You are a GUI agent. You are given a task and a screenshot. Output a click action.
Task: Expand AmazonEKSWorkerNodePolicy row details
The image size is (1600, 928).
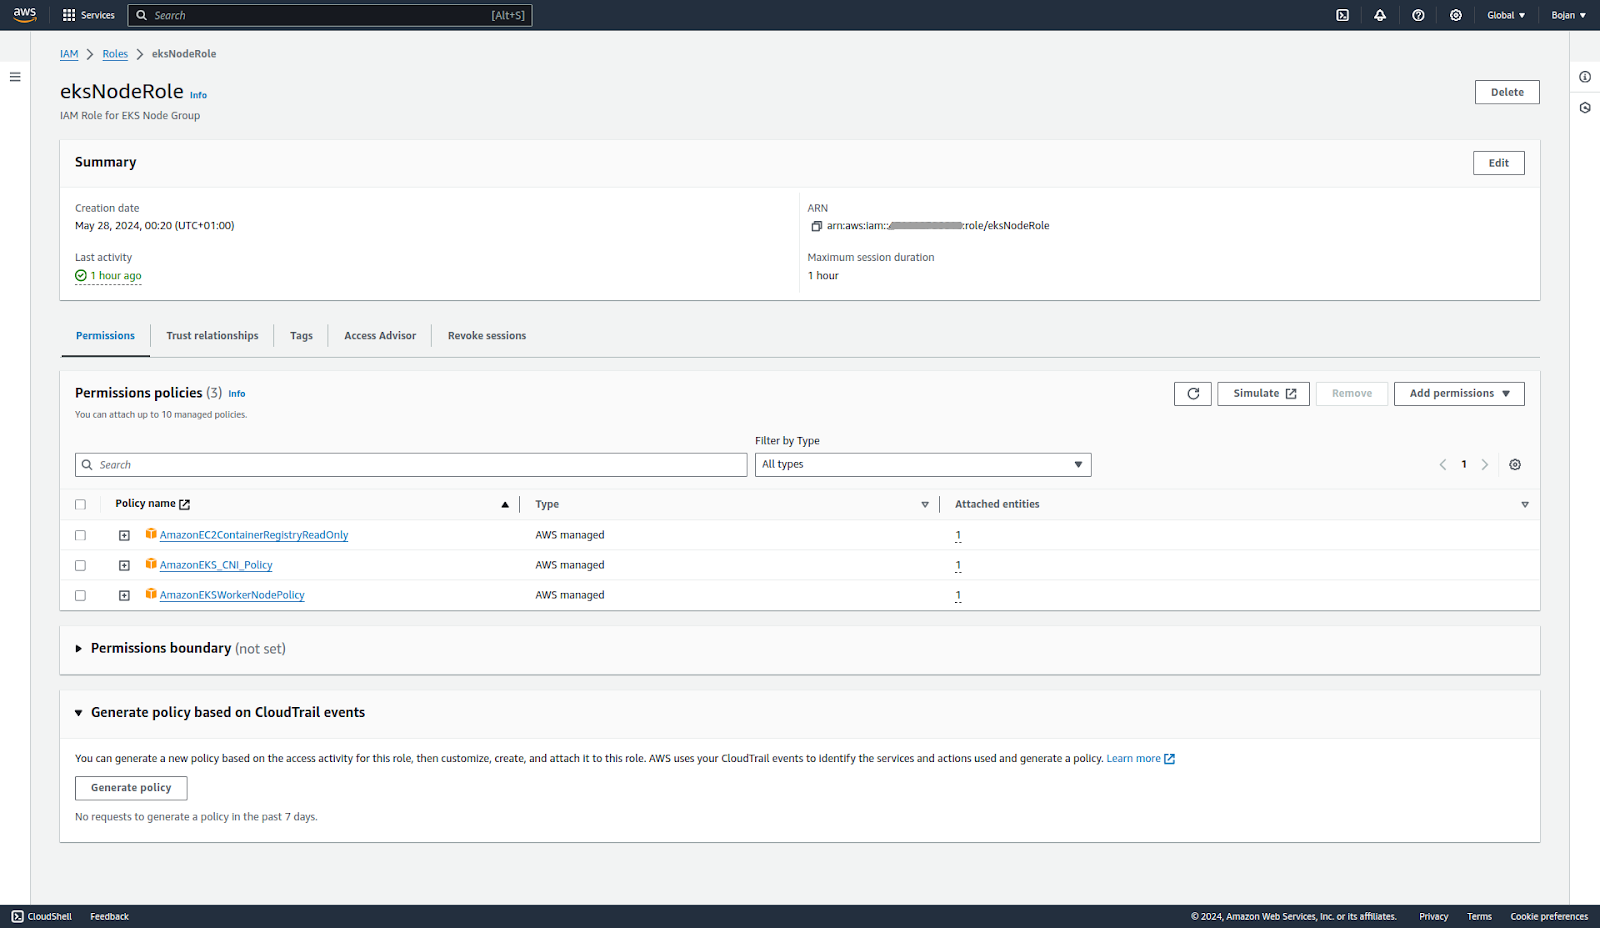[124, 596]
